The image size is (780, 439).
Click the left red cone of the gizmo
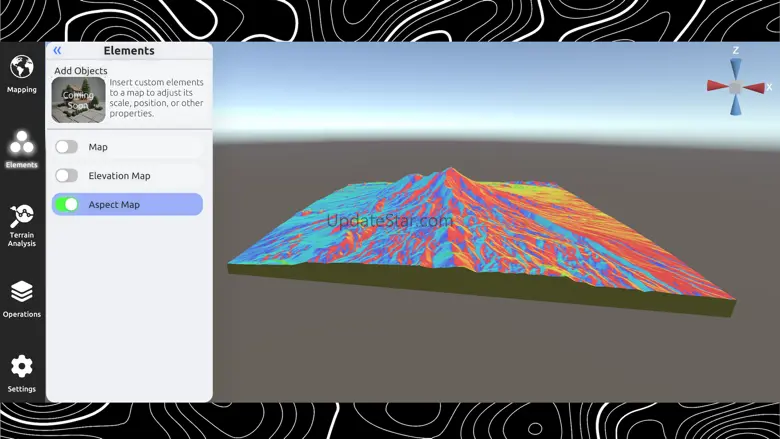[718, 86]
